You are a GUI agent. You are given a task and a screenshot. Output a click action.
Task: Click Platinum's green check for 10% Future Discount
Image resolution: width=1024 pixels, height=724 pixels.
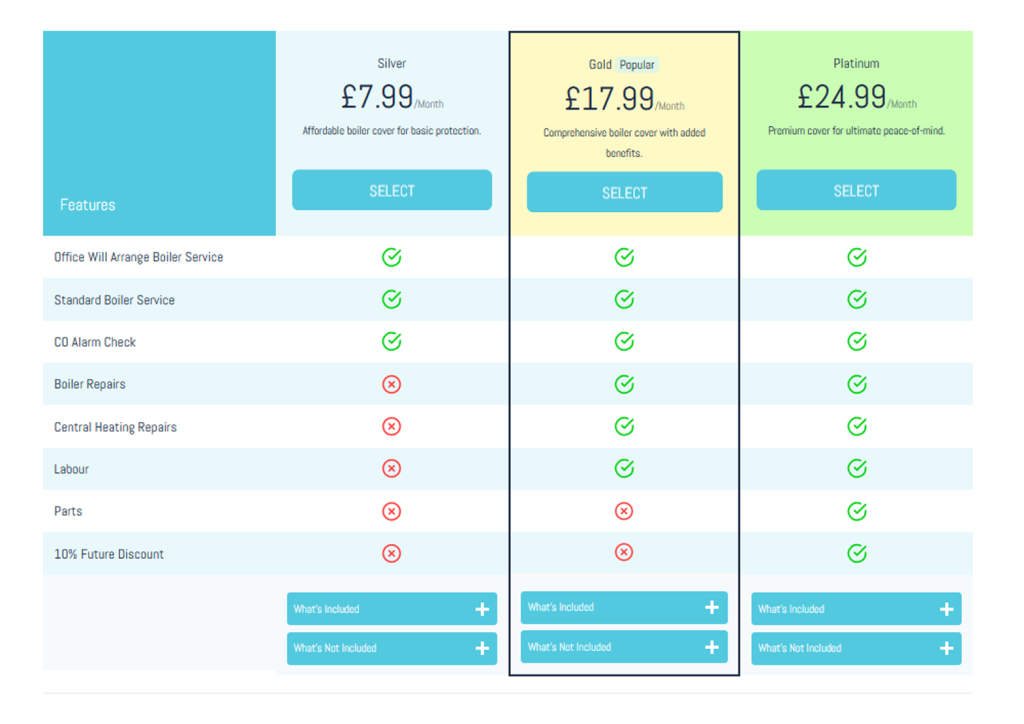tap(857, 553)
